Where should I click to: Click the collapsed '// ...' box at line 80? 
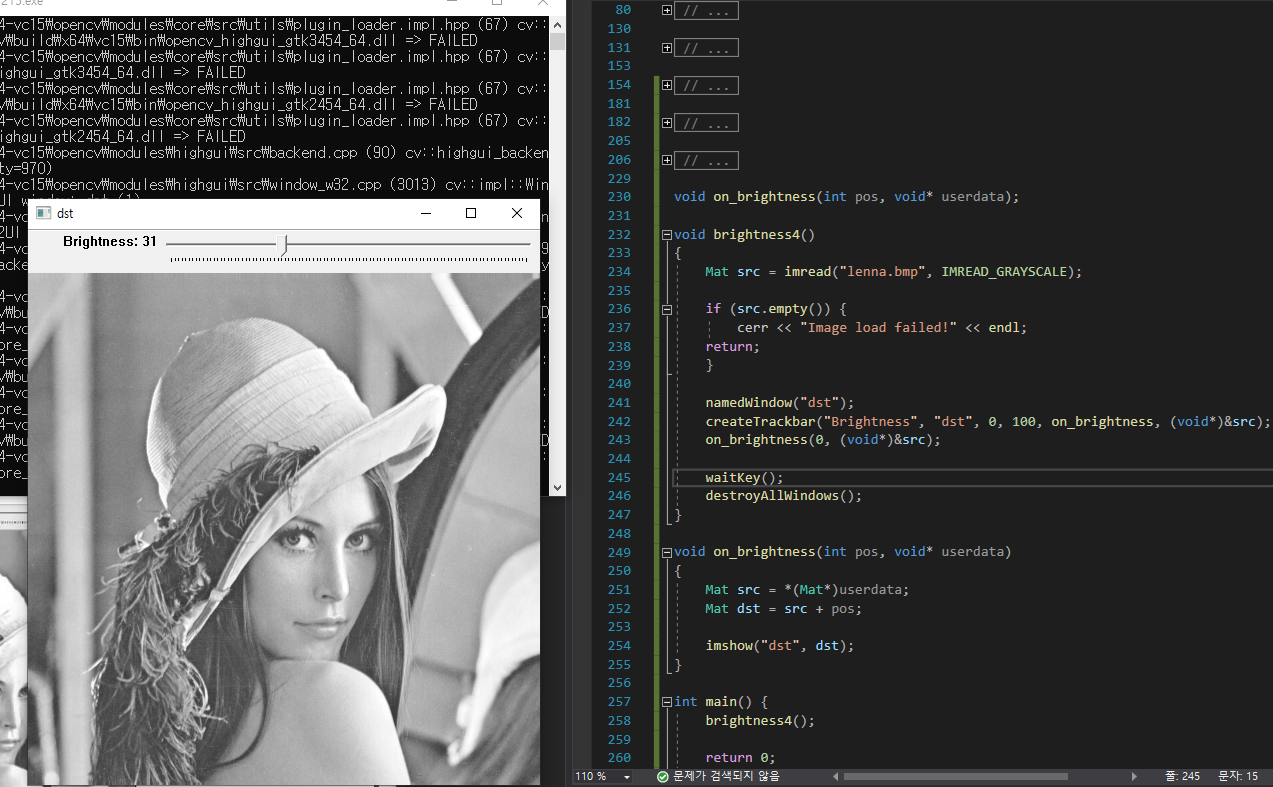[x=707, y=11]
